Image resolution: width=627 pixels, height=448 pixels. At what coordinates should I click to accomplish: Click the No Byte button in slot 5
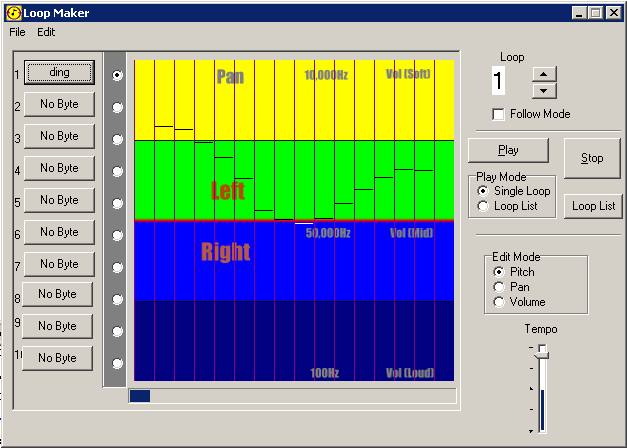pos(59,200)
